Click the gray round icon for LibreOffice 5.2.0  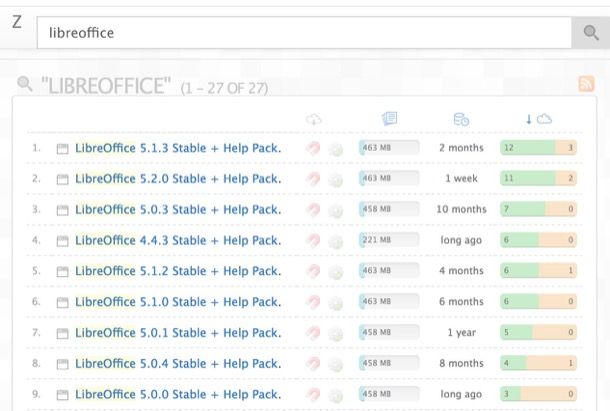(336, 180)
